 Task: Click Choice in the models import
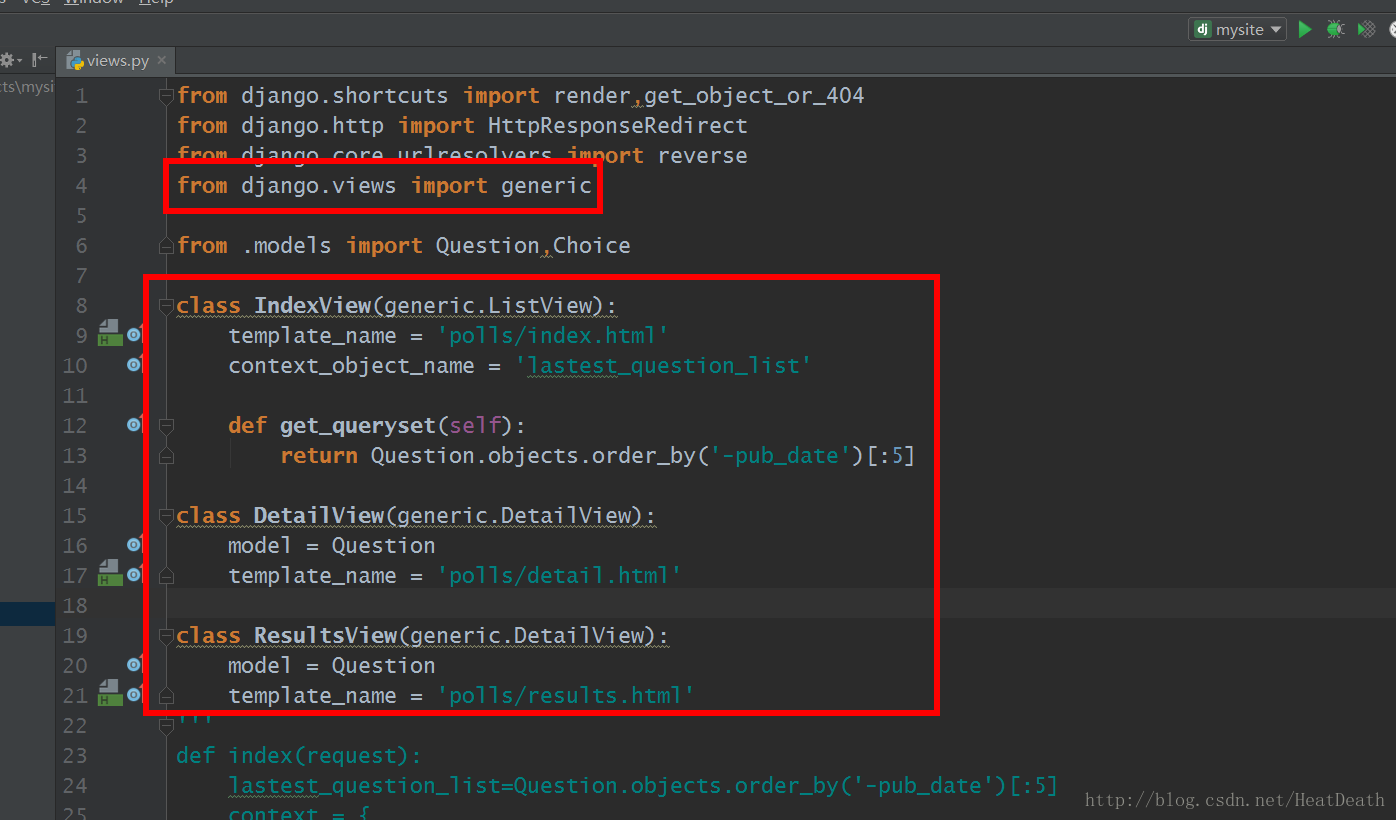point(591,246)
